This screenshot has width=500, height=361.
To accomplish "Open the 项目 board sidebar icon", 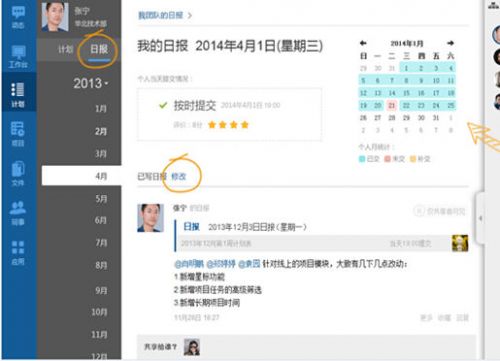I will (18, 129).
